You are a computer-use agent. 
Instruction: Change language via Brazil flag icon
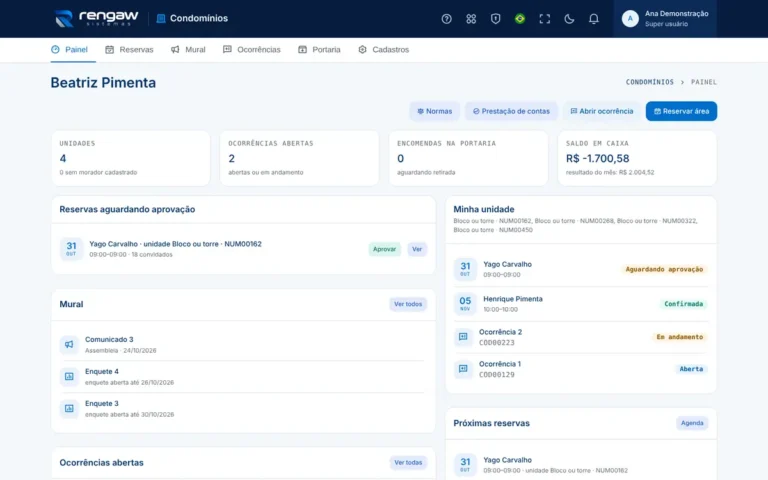pyautogui.click(x=520, y=19)
